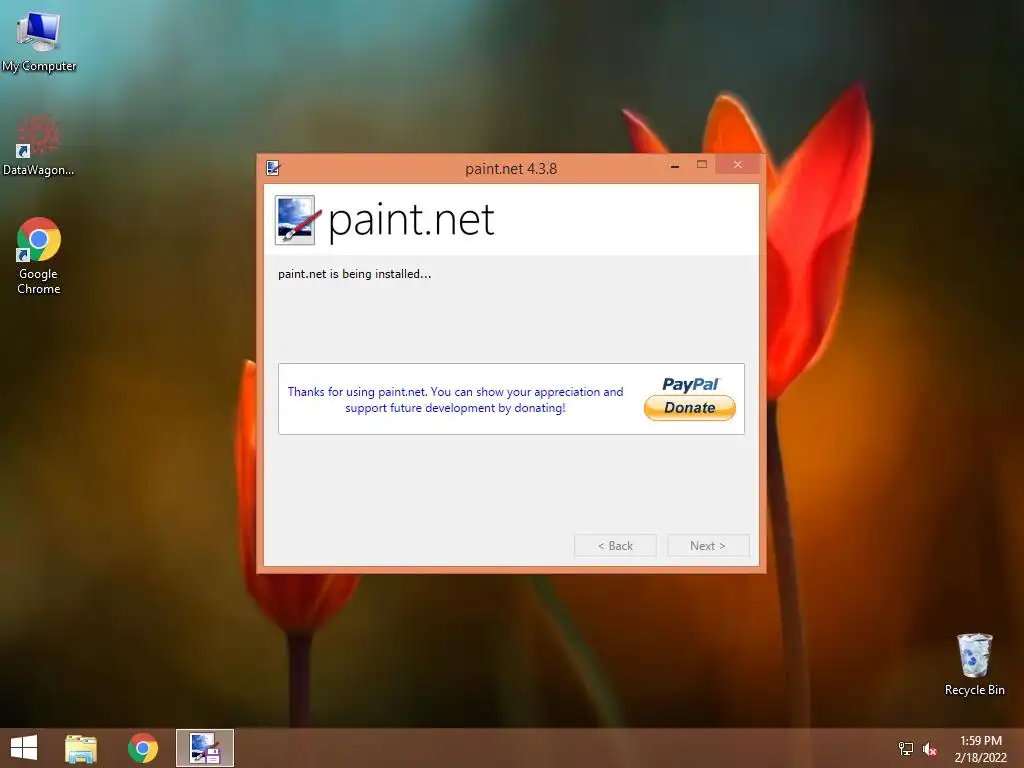Launch Chrome from the taskbar
The image size is (1024, 768).
click(x=143, y=748)
